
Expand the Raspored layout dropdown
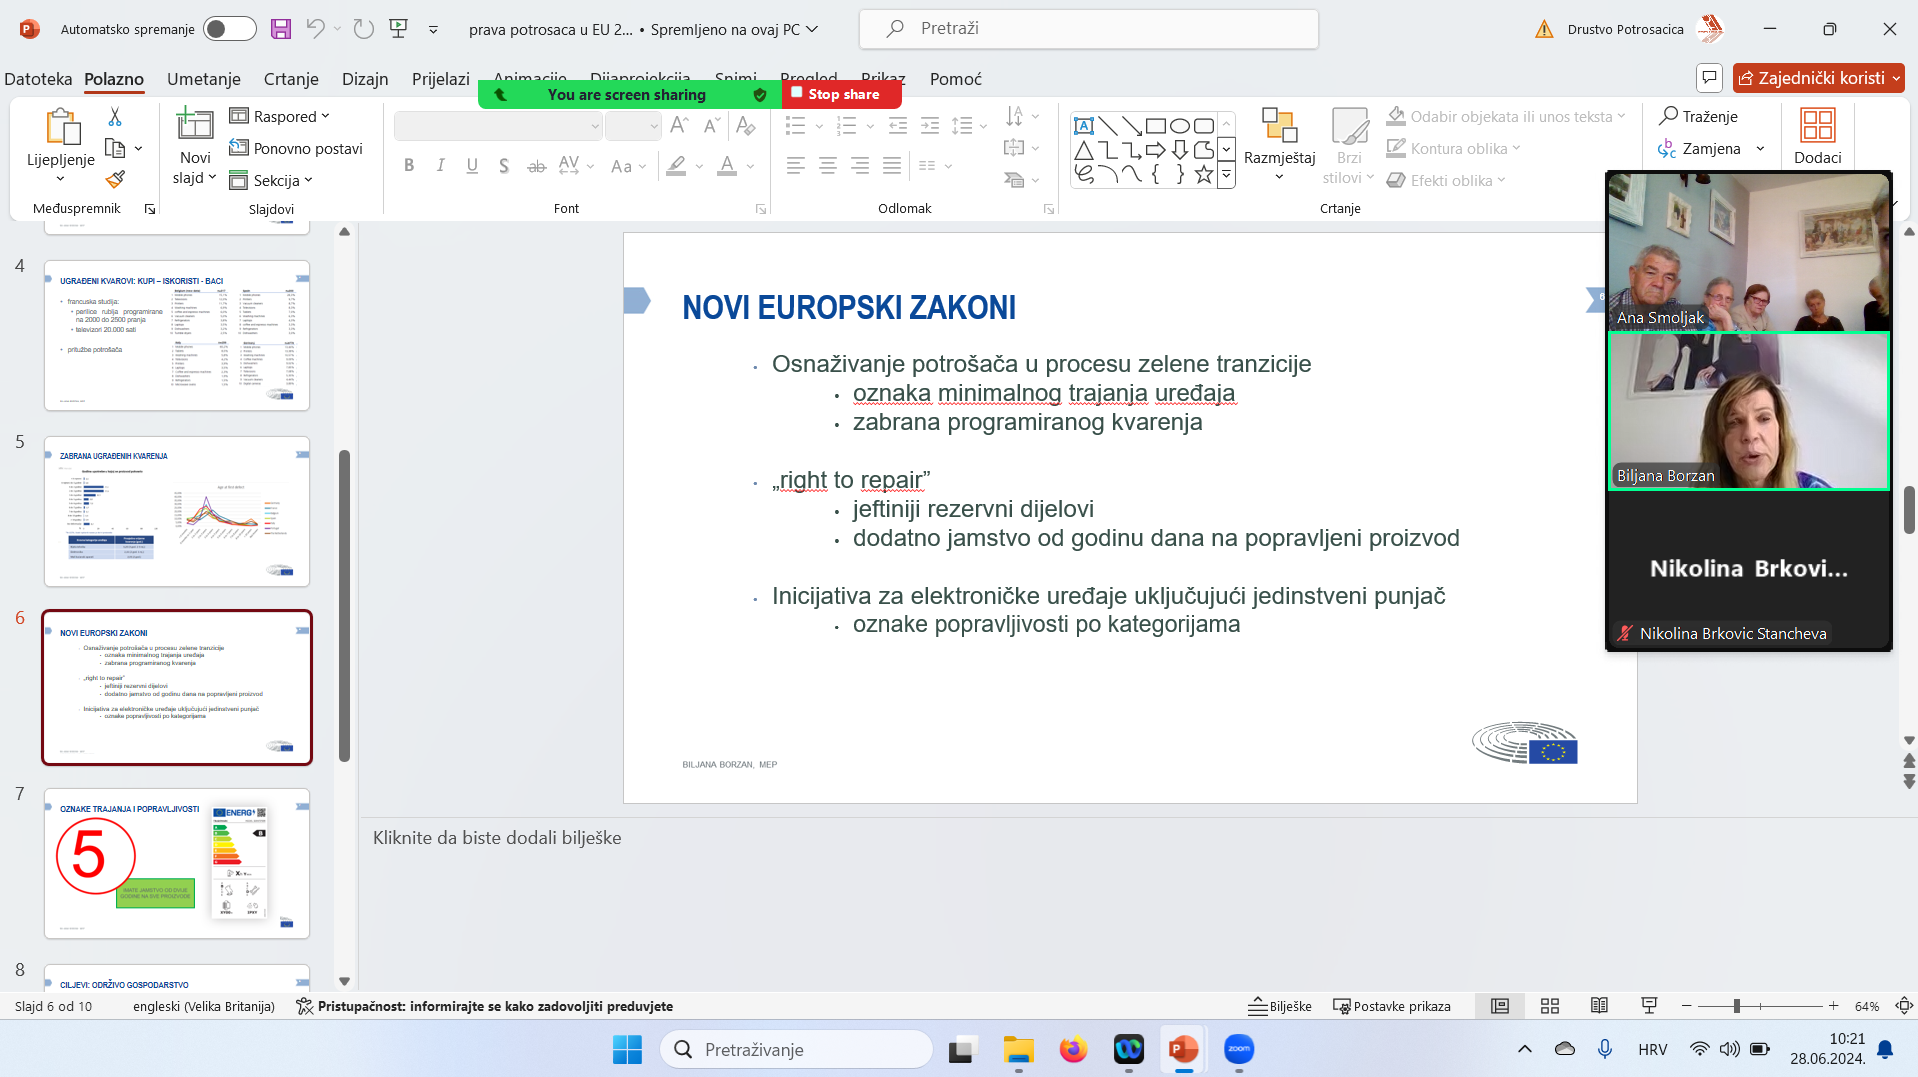(280, 116)
